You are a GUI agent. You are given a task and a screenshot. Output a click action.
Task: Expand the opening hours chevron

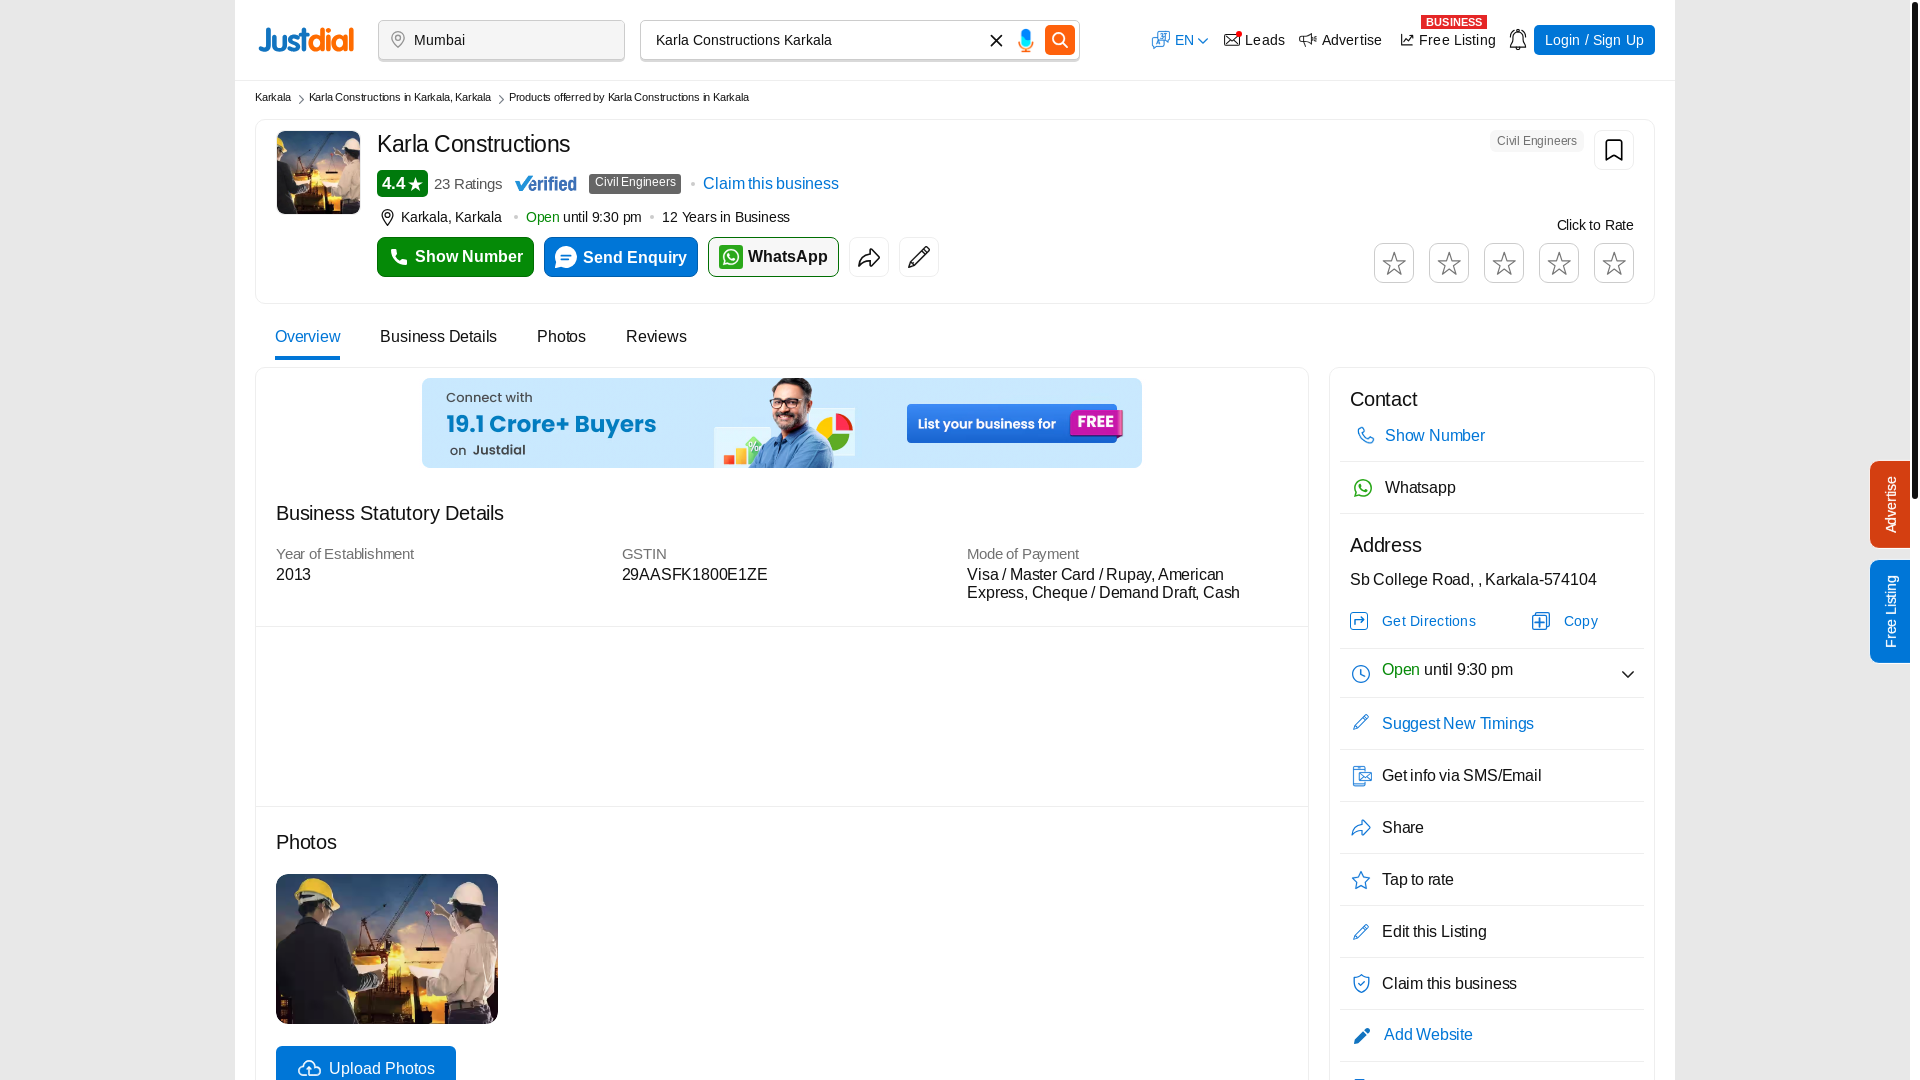[x=1628, y=675]
